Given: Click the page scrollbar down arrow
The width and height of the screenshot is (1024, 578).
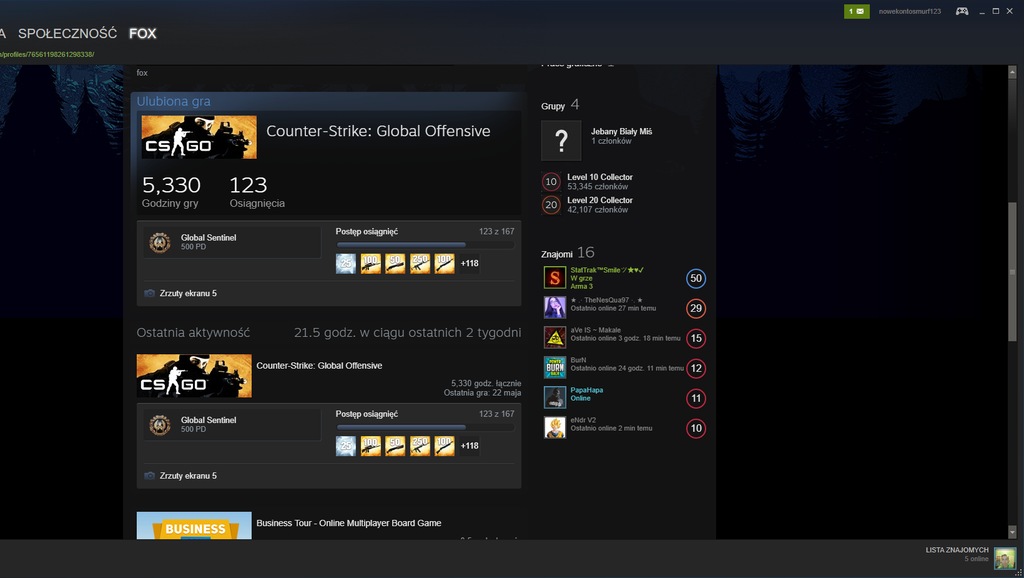Looking at the screenshot, I should point(1012,532).
